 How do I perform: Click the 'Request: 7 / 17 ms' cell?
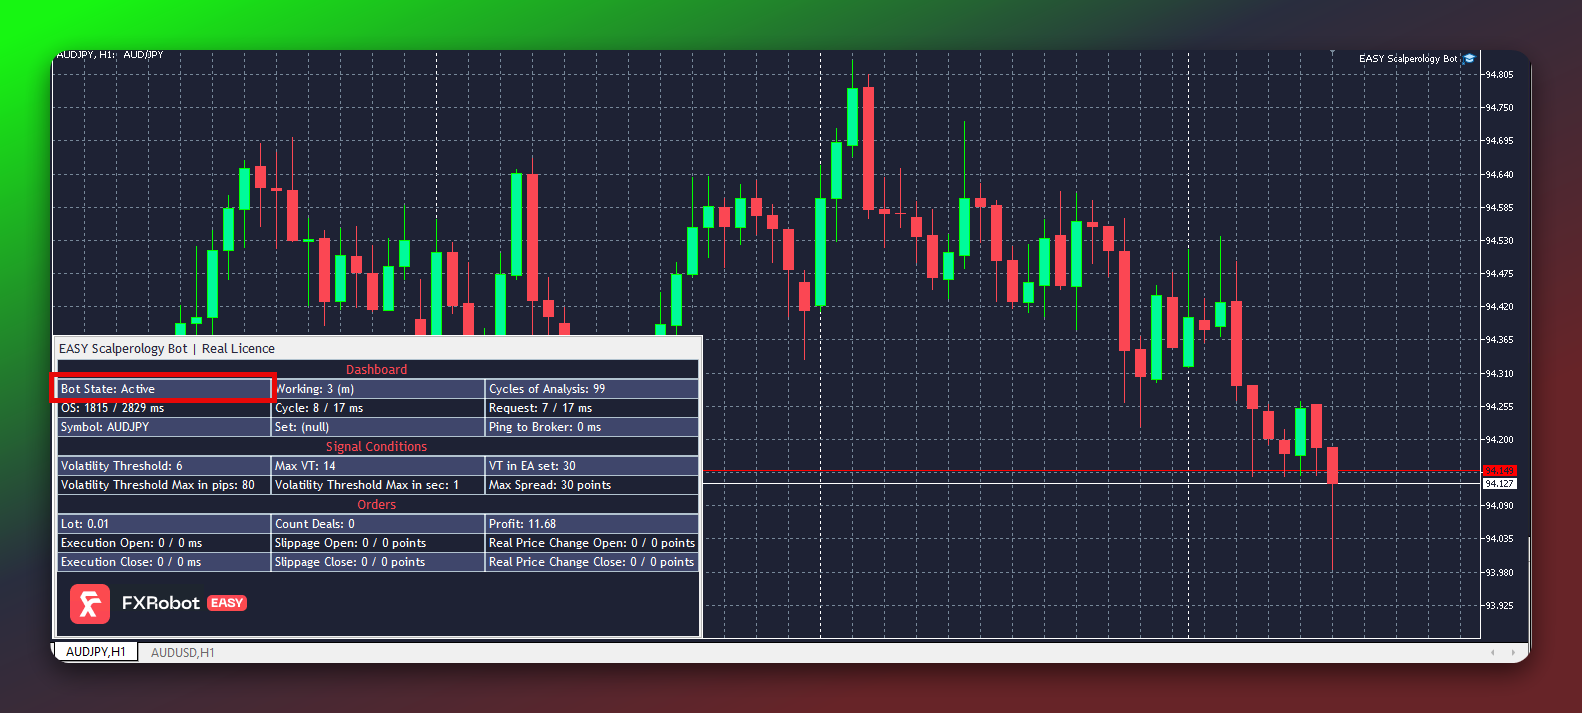(592, 408)
